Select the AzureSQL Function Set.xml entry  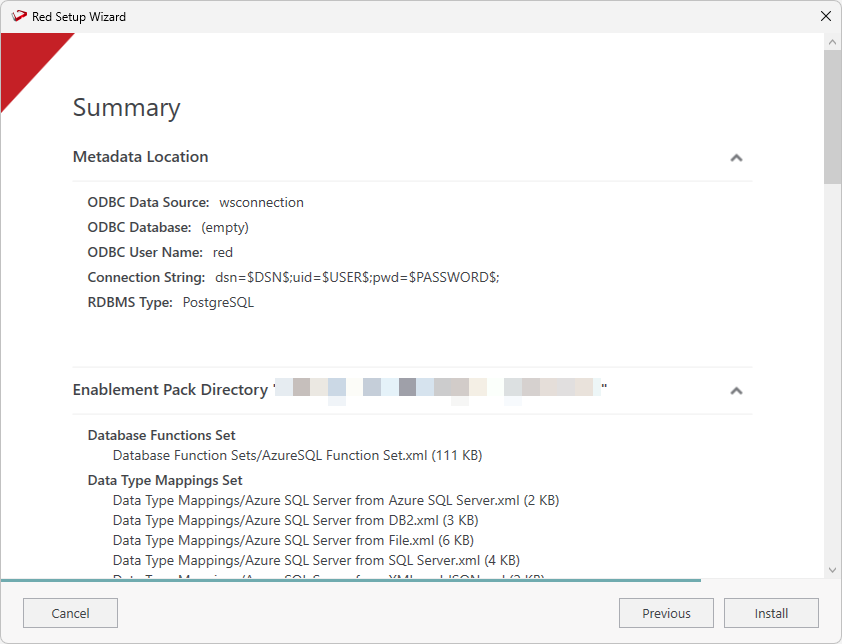tap(297, 455)
